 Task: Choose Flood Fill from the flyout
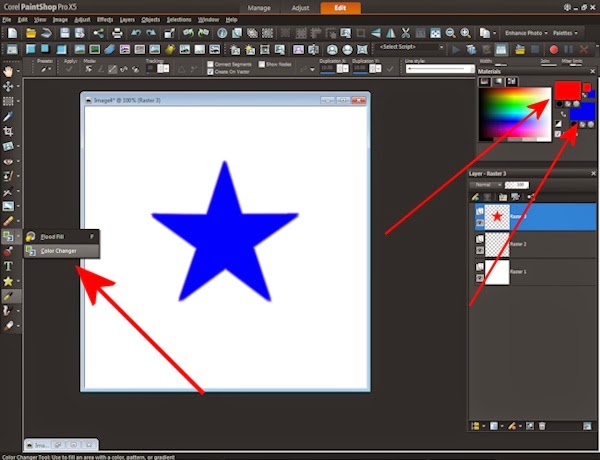click(x=61, y=237)
